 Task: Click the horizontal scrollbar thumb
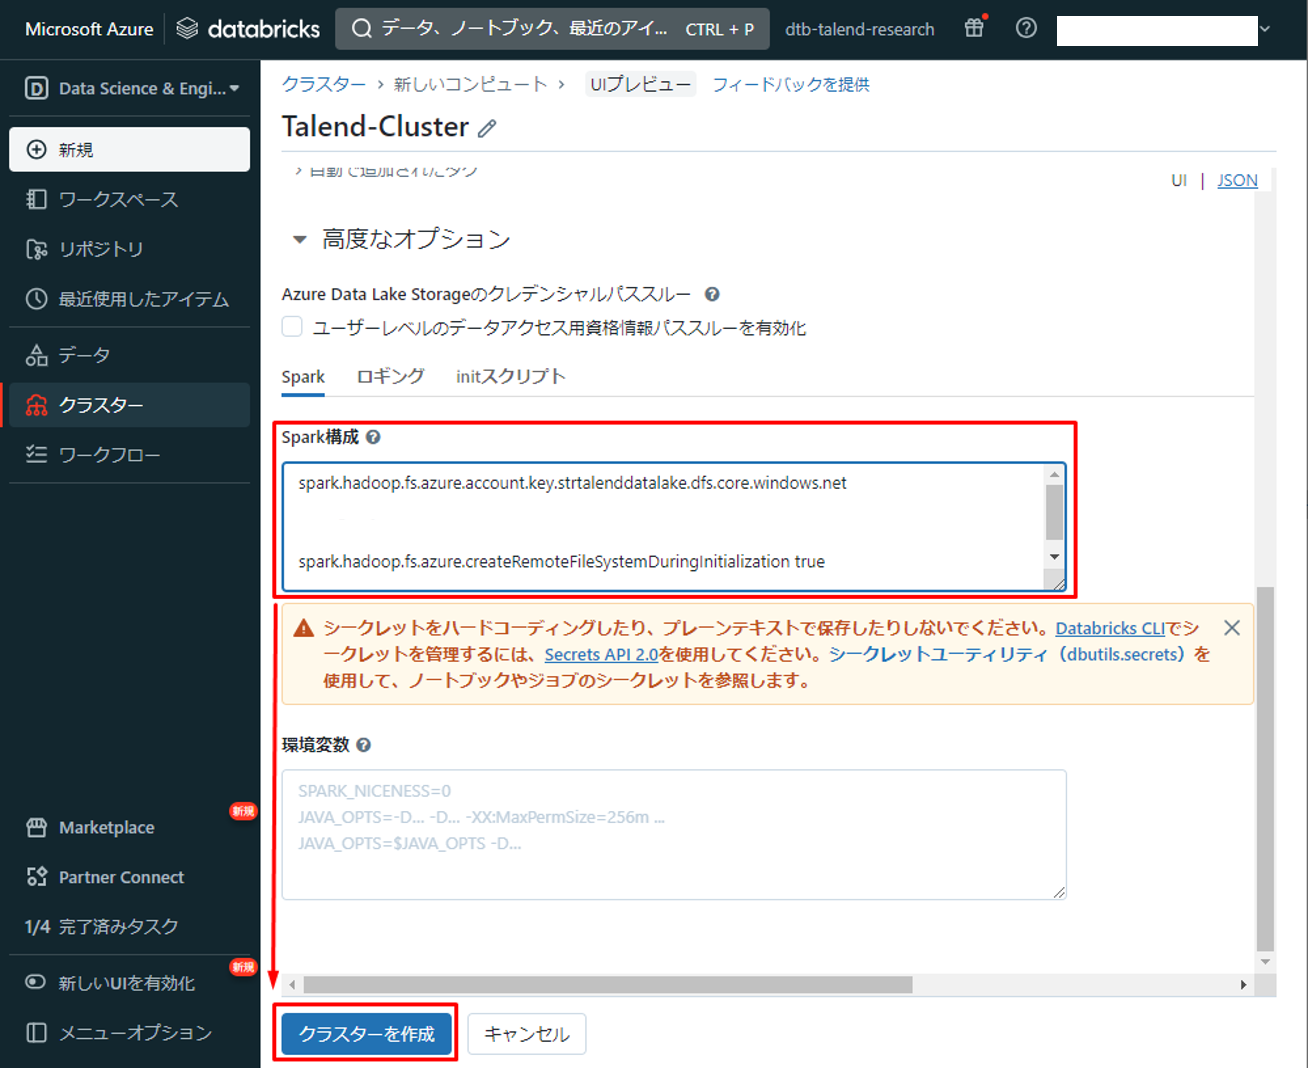point(608,985)
